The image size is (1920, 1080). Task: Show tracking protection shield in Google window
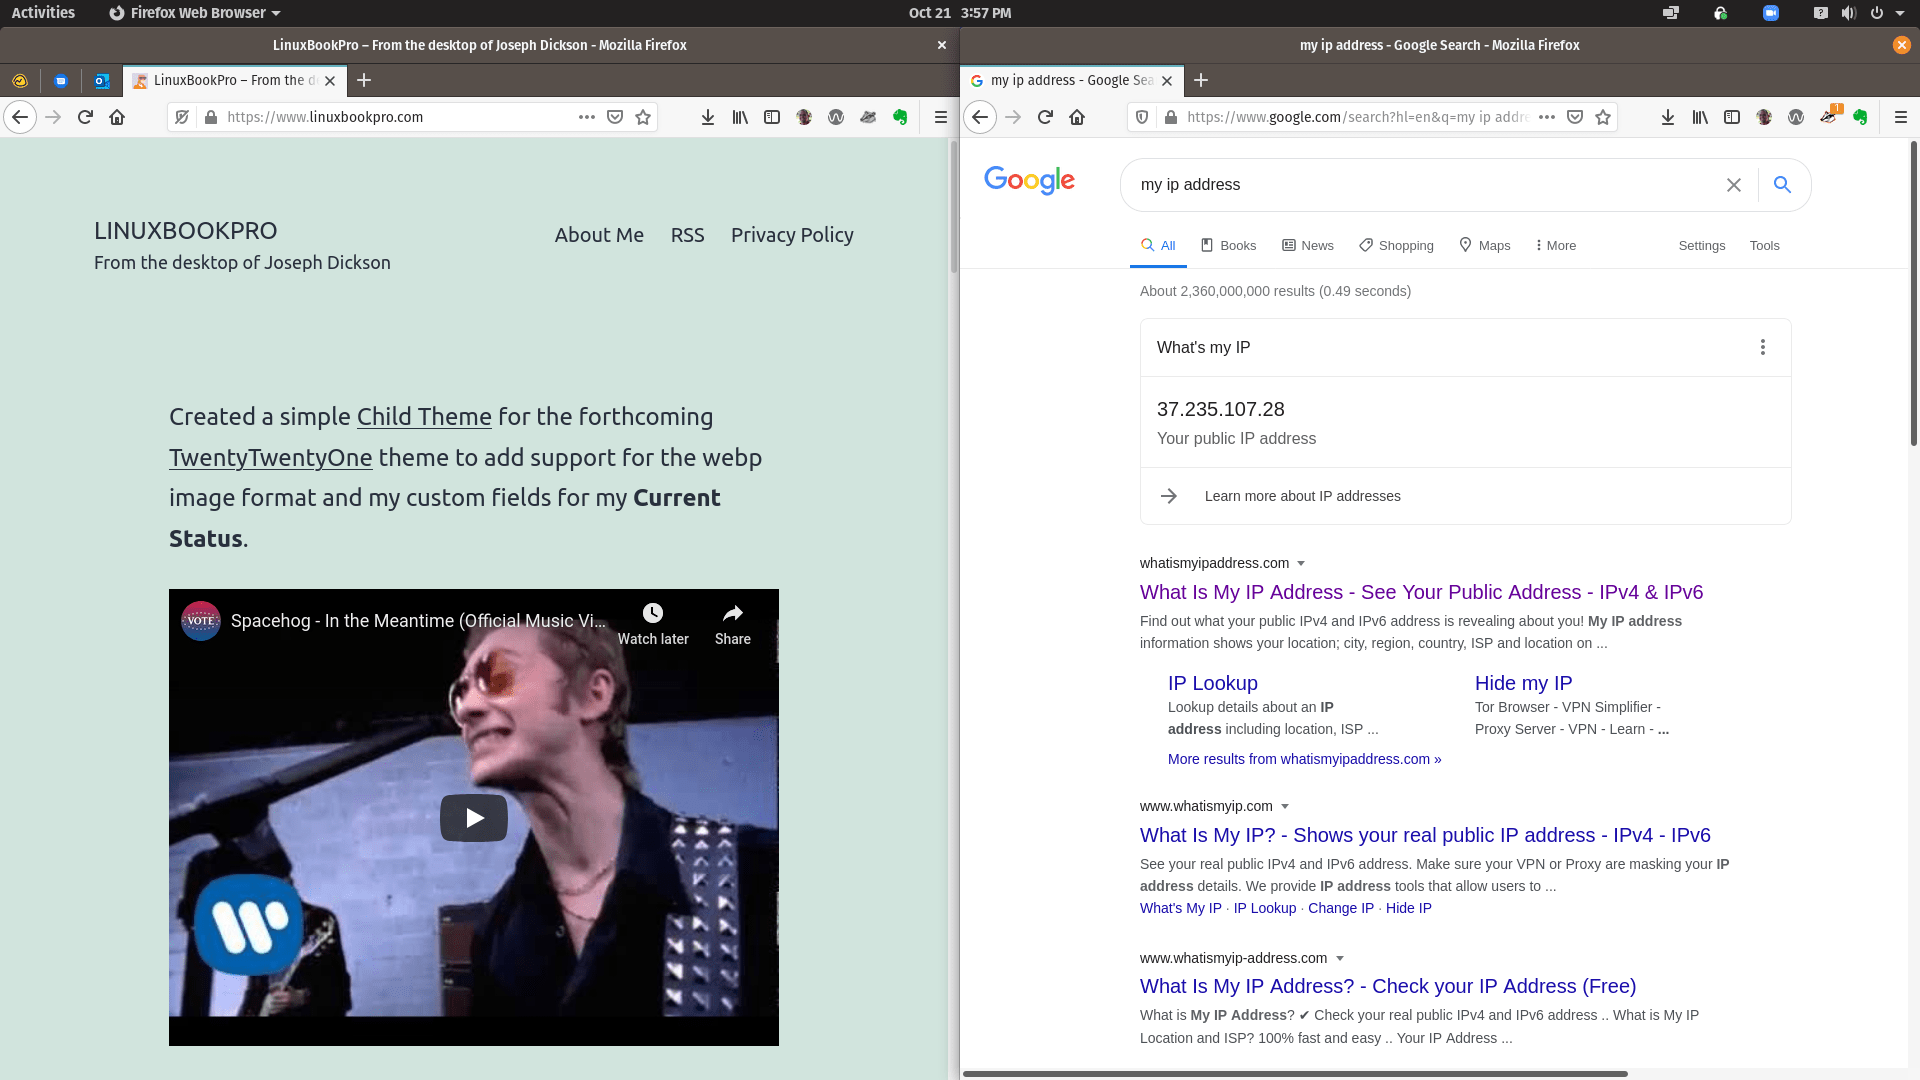pyautogui.click(x=1142, y=117)
